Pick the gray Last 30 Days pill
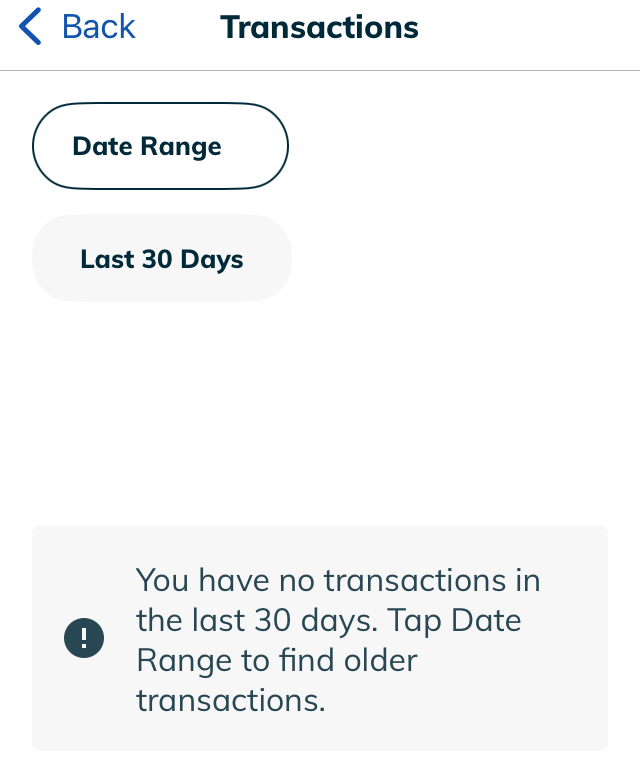 pos(162,259)
